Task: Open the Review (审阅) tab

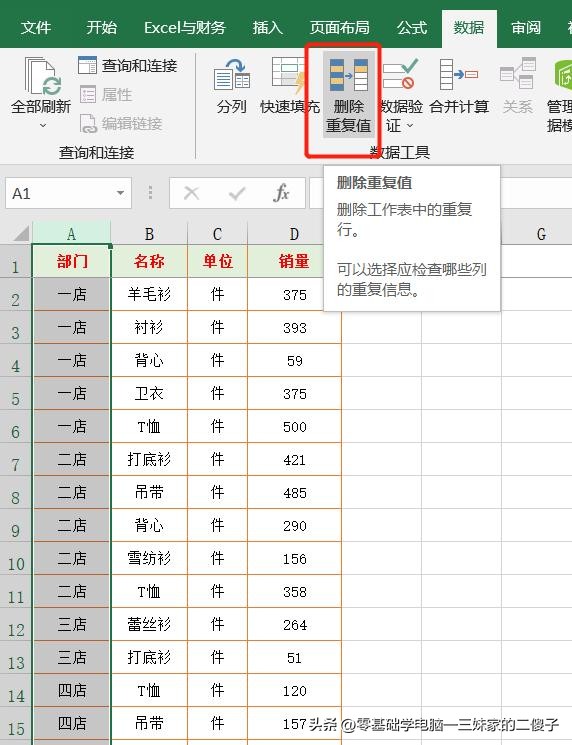Action: point(526,28)
